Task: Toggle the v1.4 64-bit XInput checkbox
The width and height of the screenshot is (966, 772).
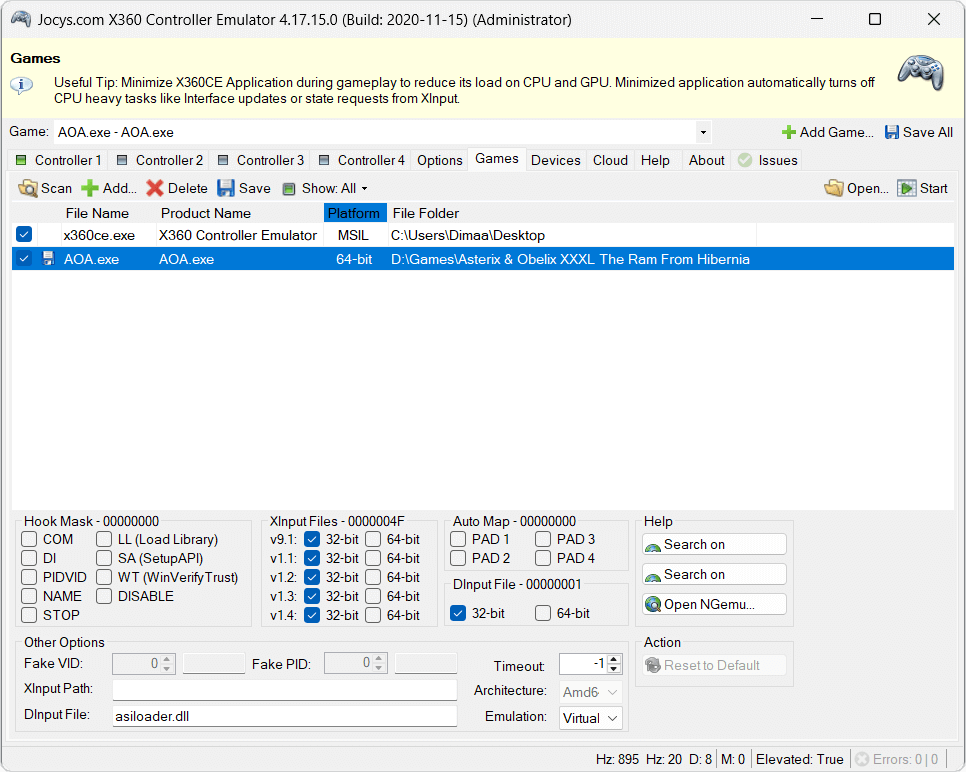Action: (x=374, y=615)
